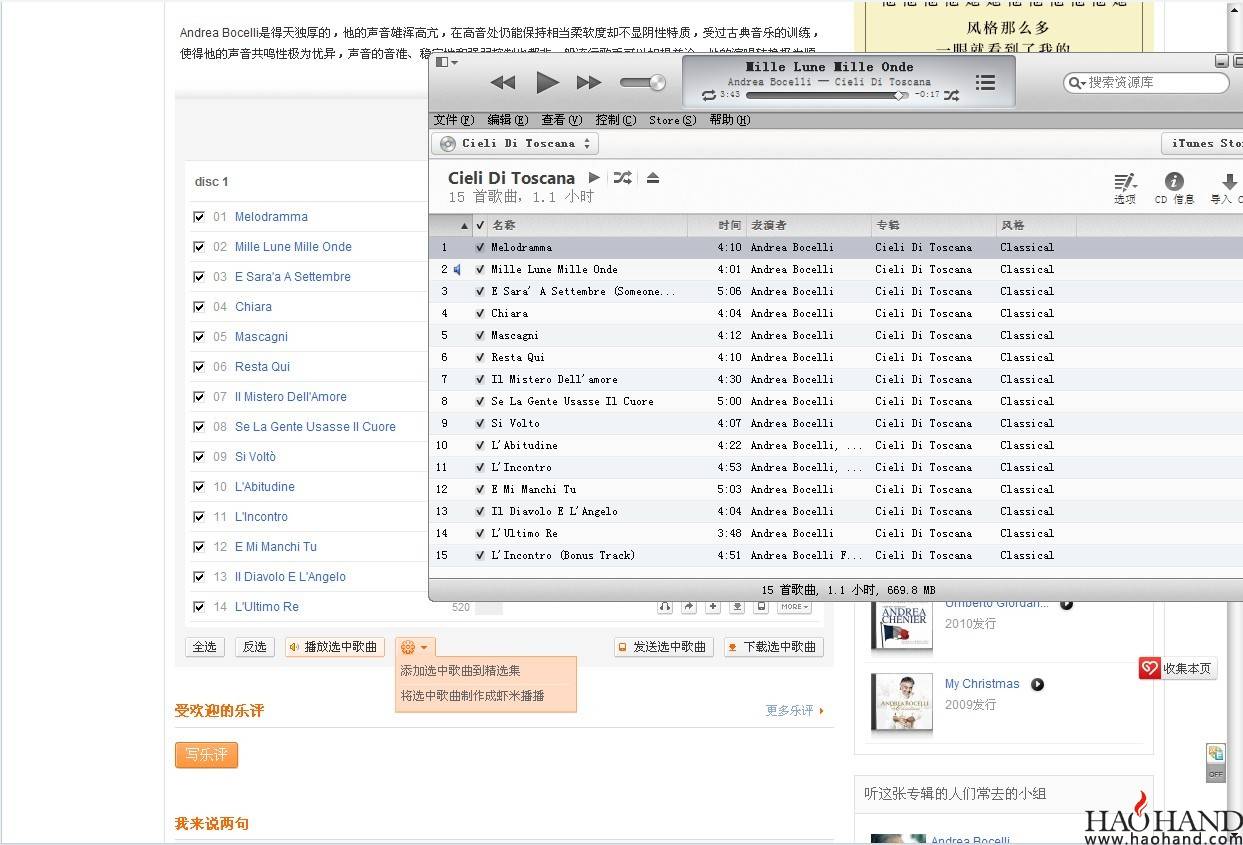The width and height of the screenshot is (1243, 845).
Task: Click the 写乐评 button
Action: coord(206,755)
